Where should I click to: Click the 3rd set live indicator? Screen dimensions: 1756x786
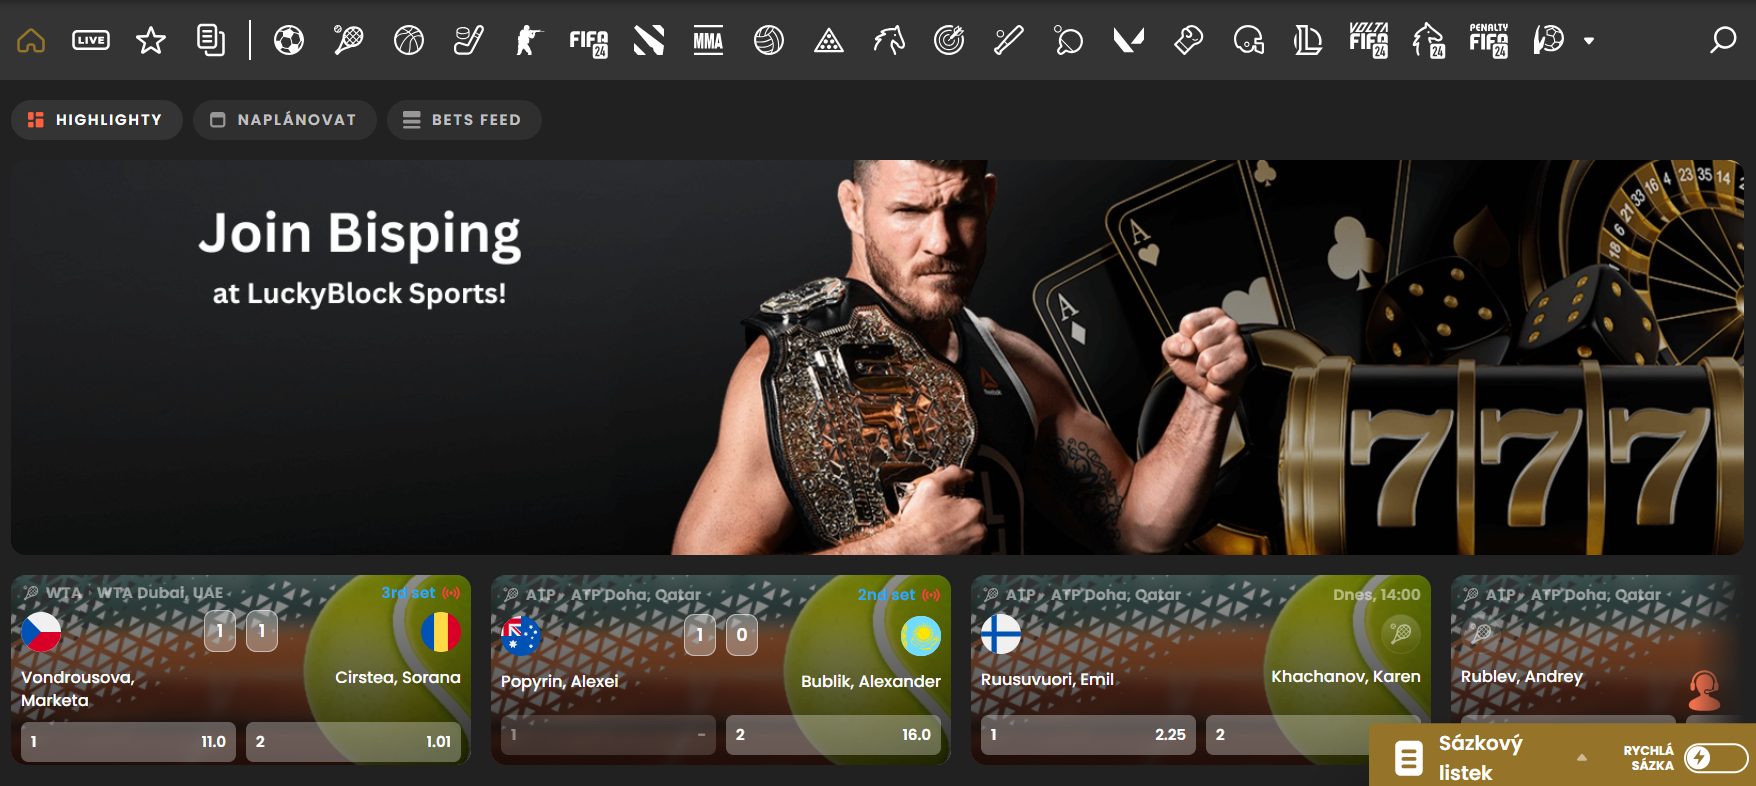421,593
